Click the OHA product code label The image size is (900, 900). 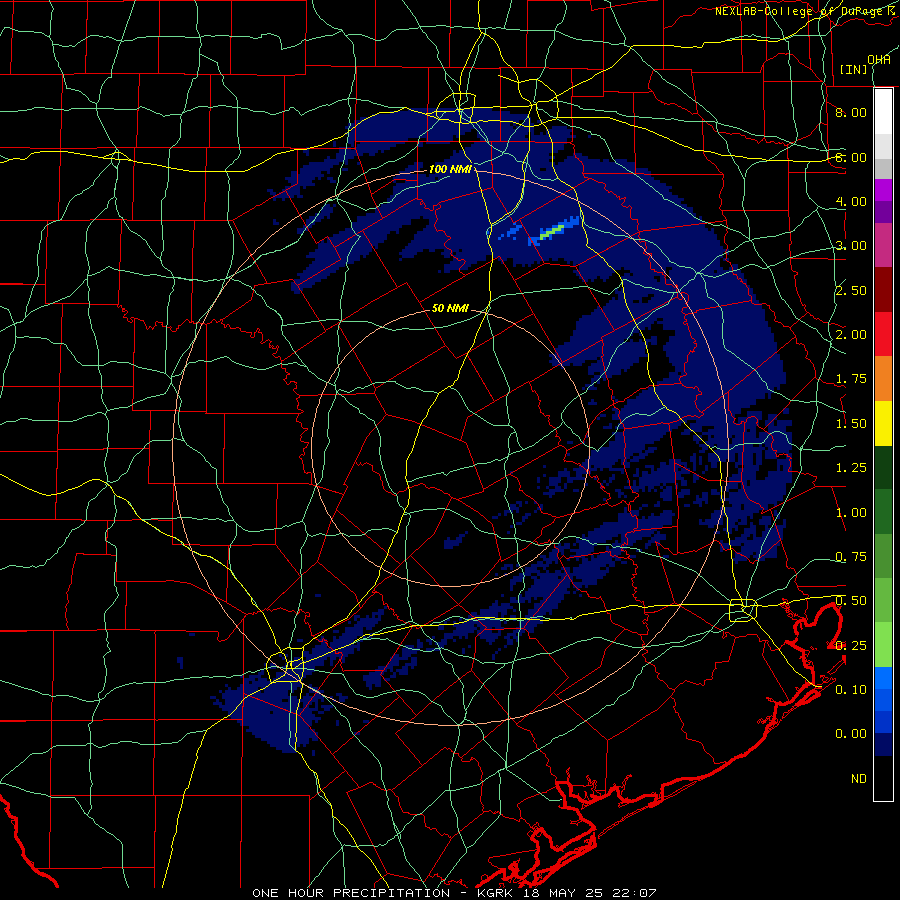click(879, 60)
